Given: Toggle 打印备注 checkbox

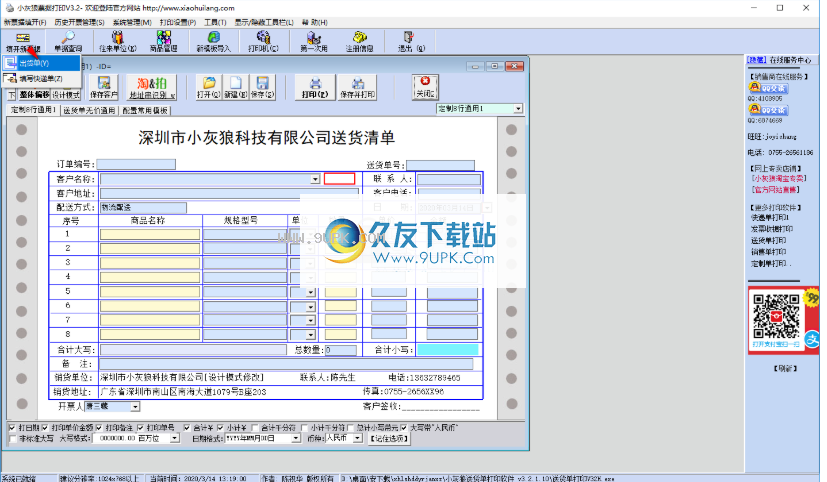Looking at the screenshot, I should pyautogui.click(x=99, y=428).
